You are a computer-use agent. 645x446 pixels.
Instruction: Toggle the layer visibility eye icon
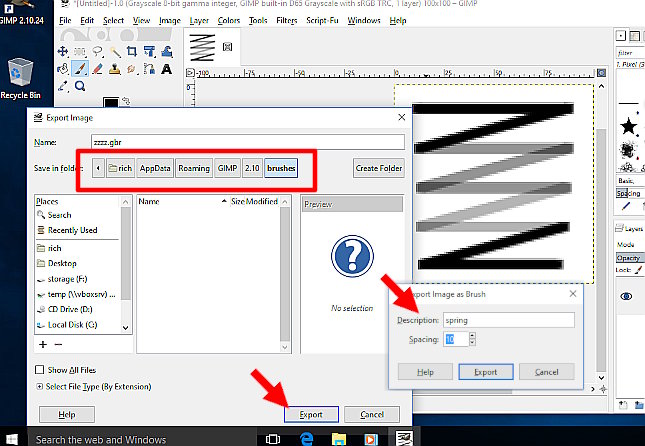(x=626, y=296)
